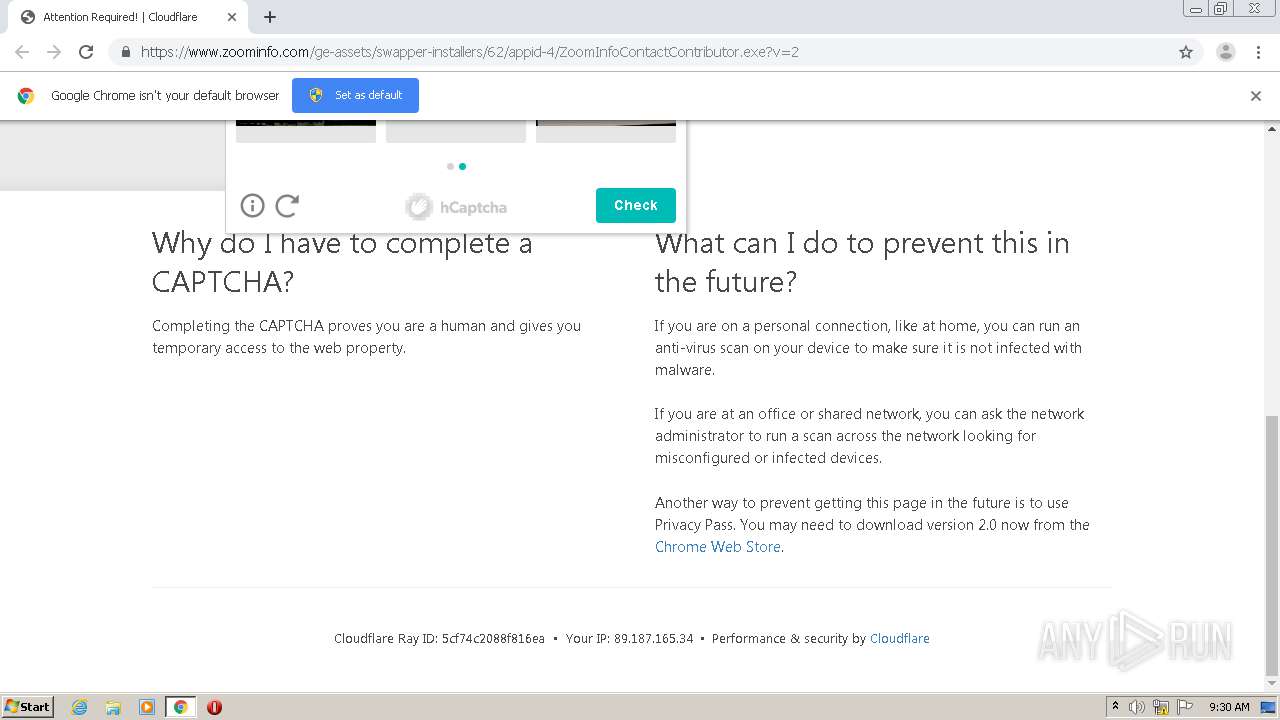Restore down the Chrome window
This screenshot has height=720, width=1280.
[x=1221, y=8]
